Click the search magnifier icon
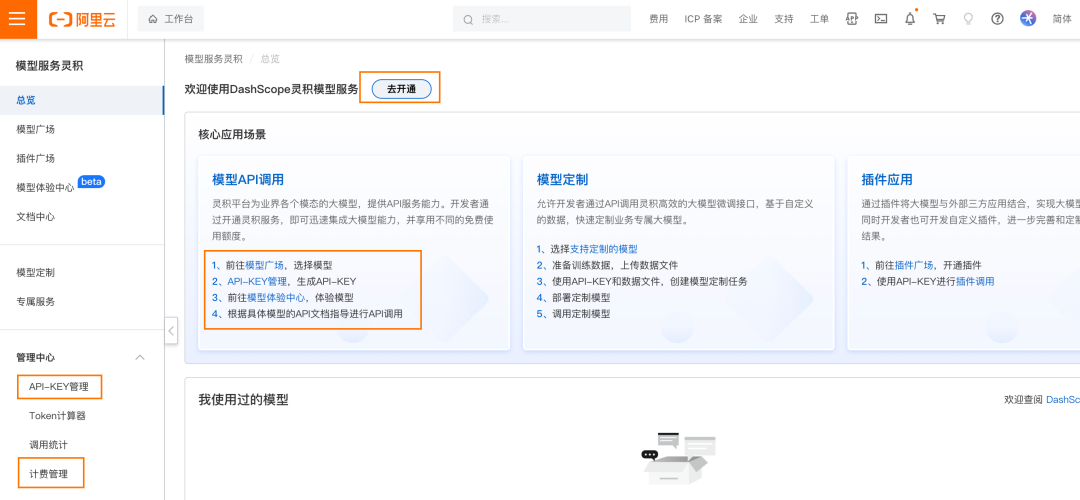The height and width of the screenshot is (500, 1080). [x=468, y=20]
